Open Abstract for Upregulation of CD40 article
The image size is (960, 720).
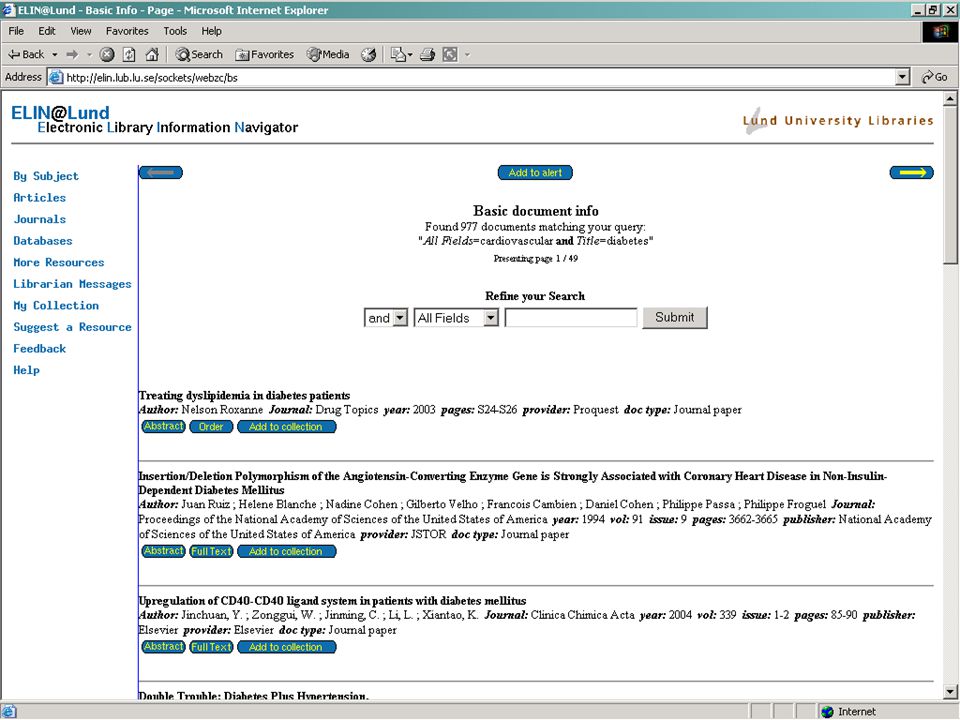point(163,647)
